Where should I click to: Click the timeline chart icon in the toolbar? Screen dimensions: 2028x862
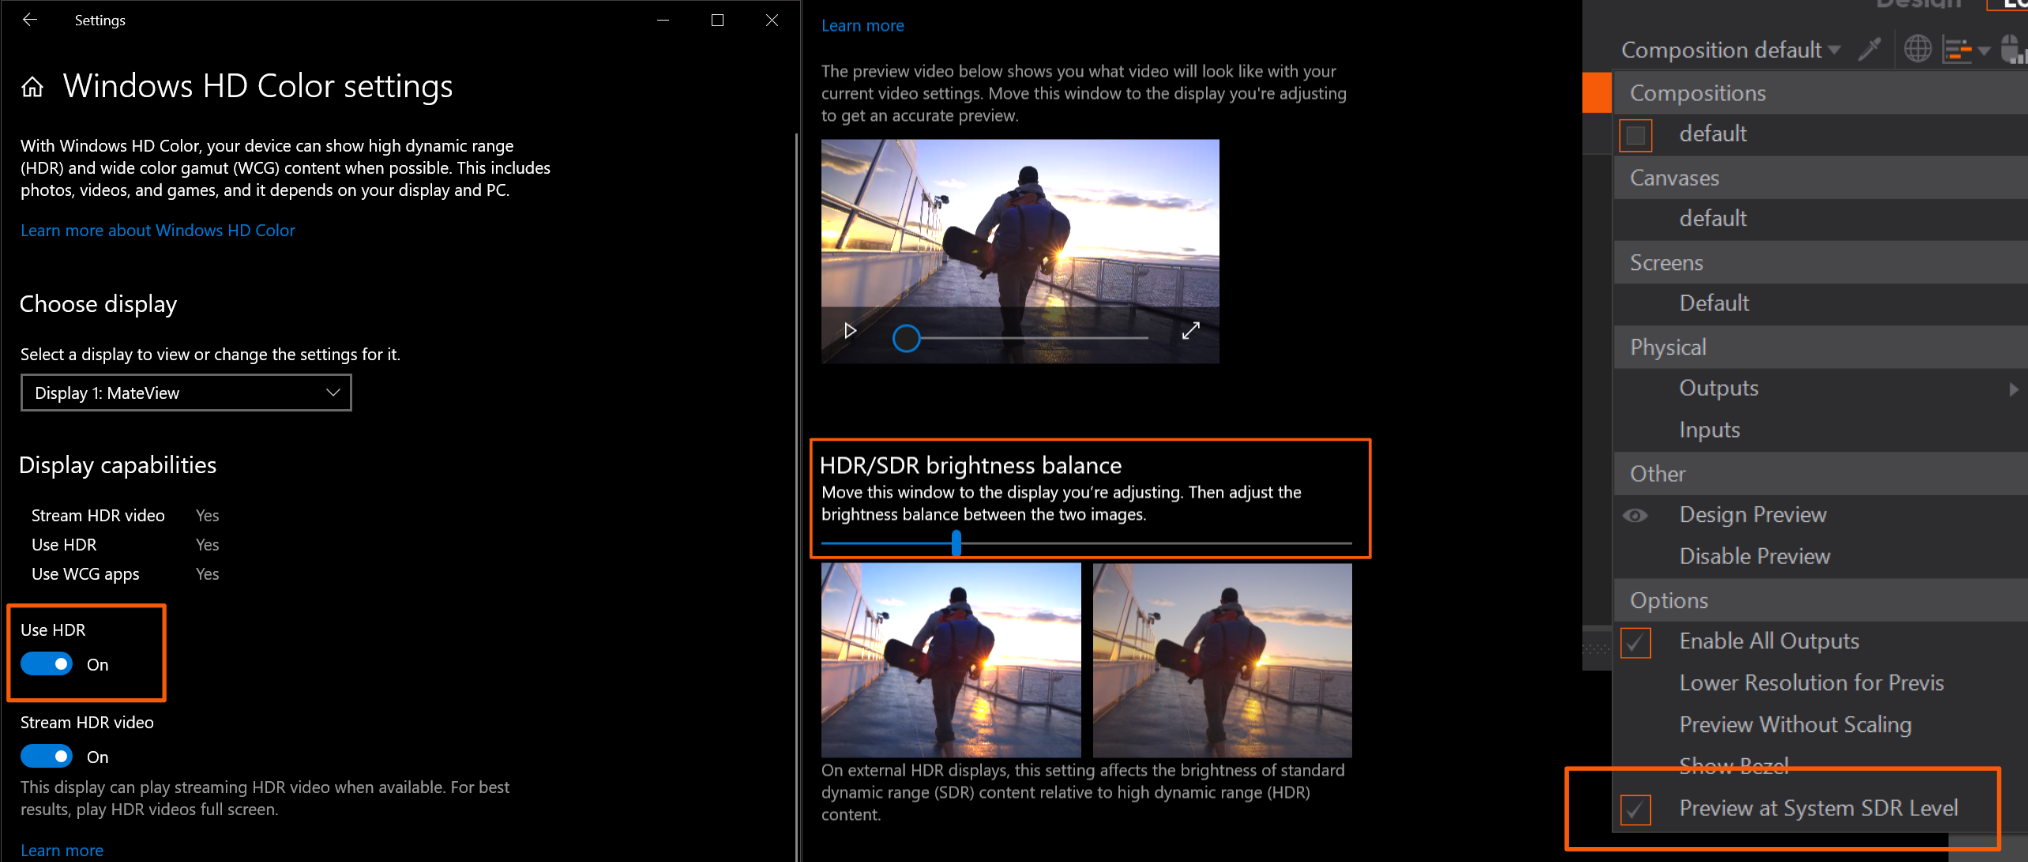[x=1958, y=49]
